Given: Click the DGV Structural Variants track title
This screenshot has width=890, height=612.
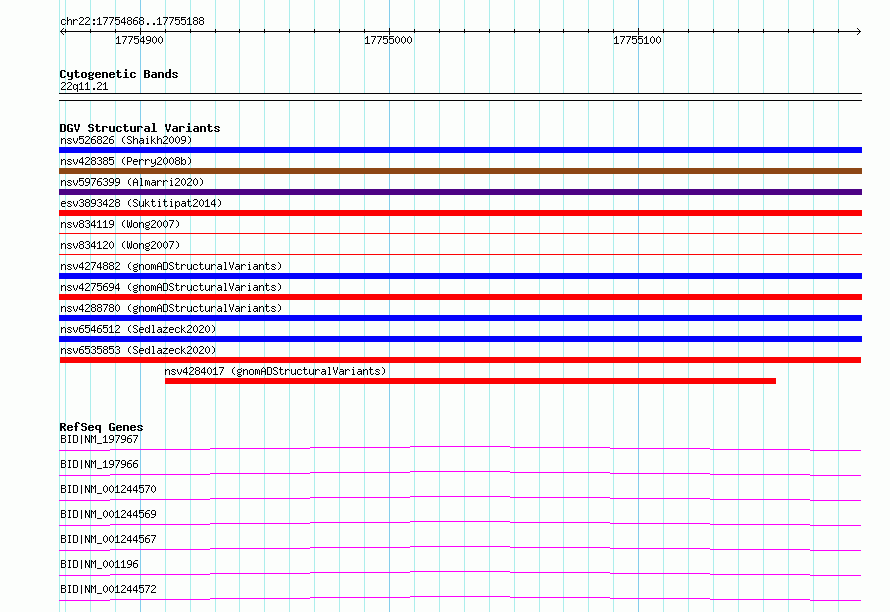Looking at the screenshot, I should pos(140,128).
